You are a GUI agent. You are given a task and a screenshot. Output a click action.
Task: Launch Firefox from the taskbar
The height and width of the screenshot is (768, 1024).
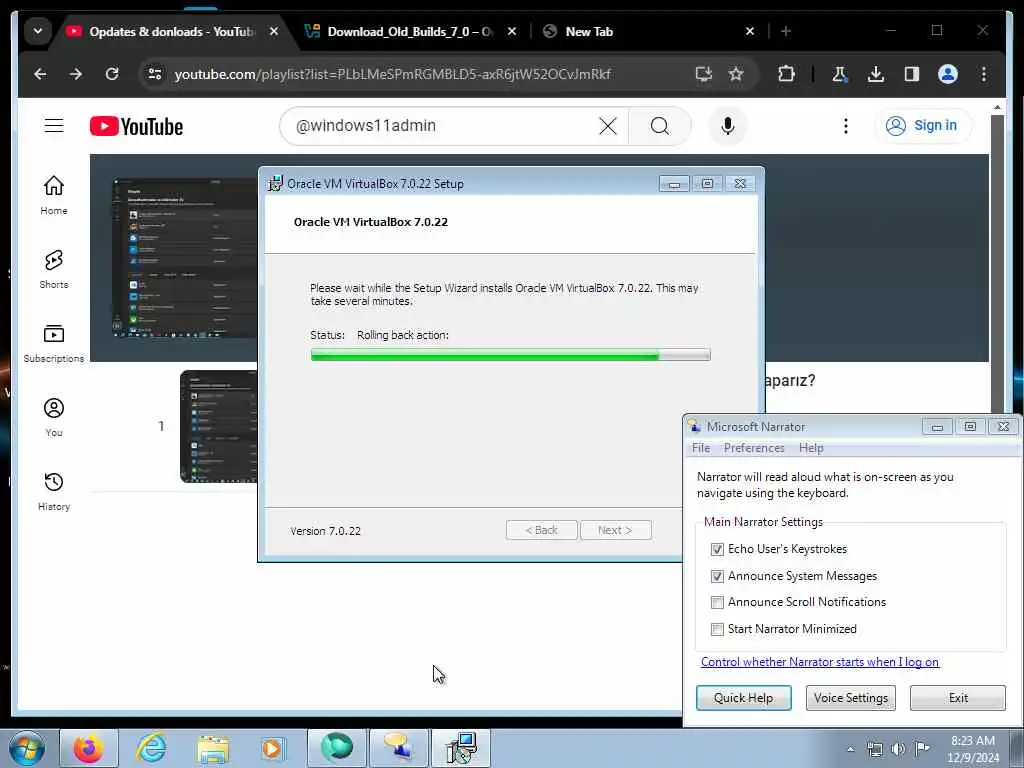[89, 748]
